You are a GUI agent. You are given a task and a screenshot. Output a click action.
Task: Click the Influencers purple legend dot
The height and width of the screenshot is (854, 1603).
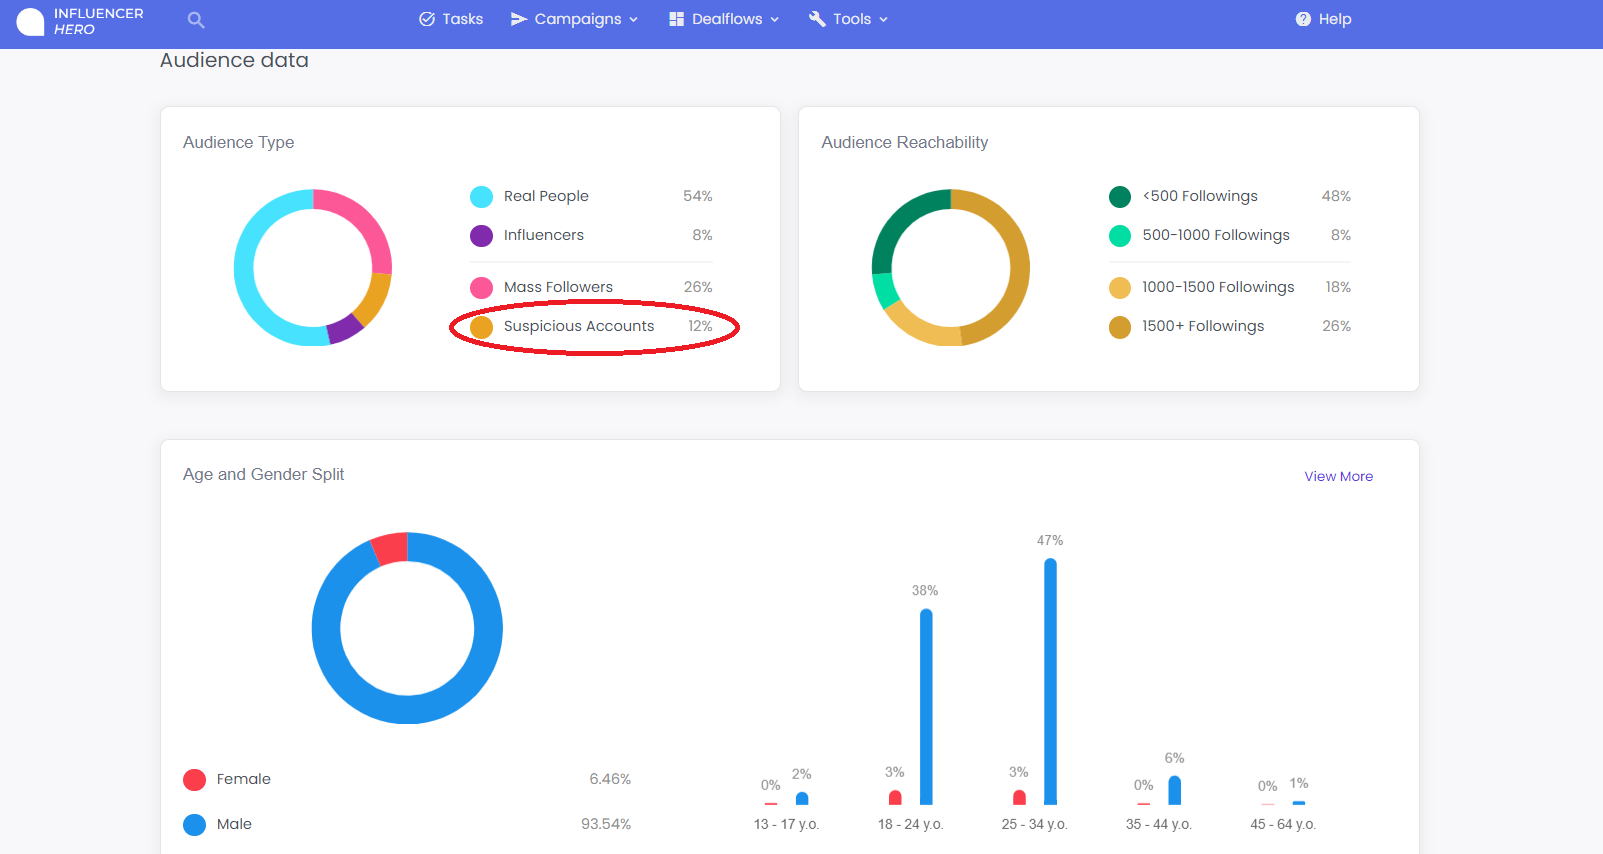pos(481,235)
